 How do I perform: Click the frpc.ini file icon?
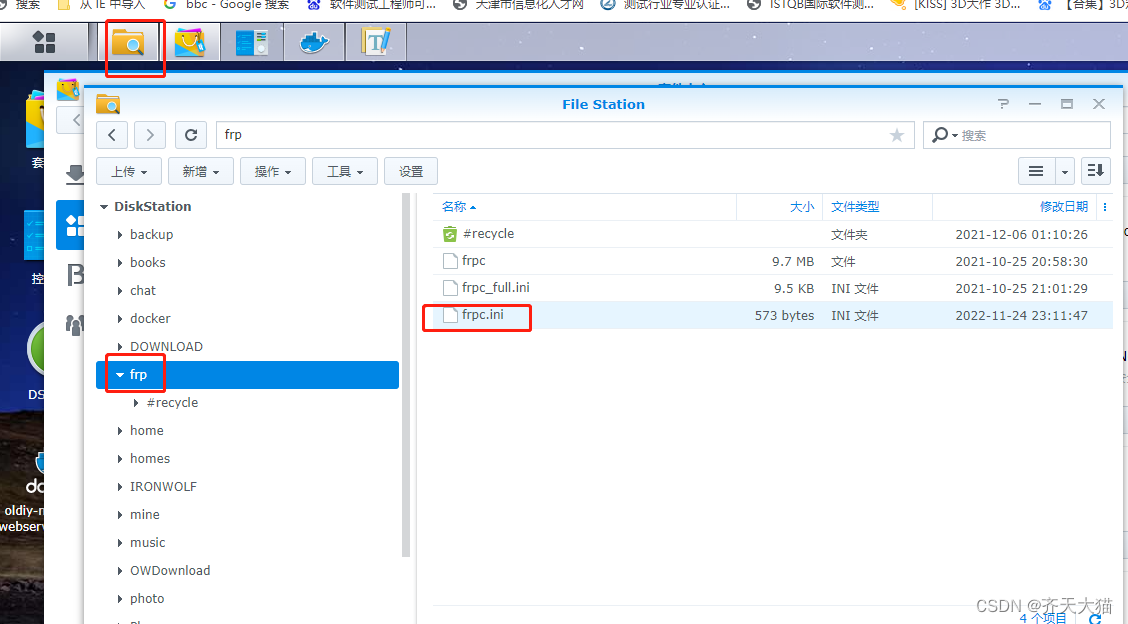coord(450,315)
